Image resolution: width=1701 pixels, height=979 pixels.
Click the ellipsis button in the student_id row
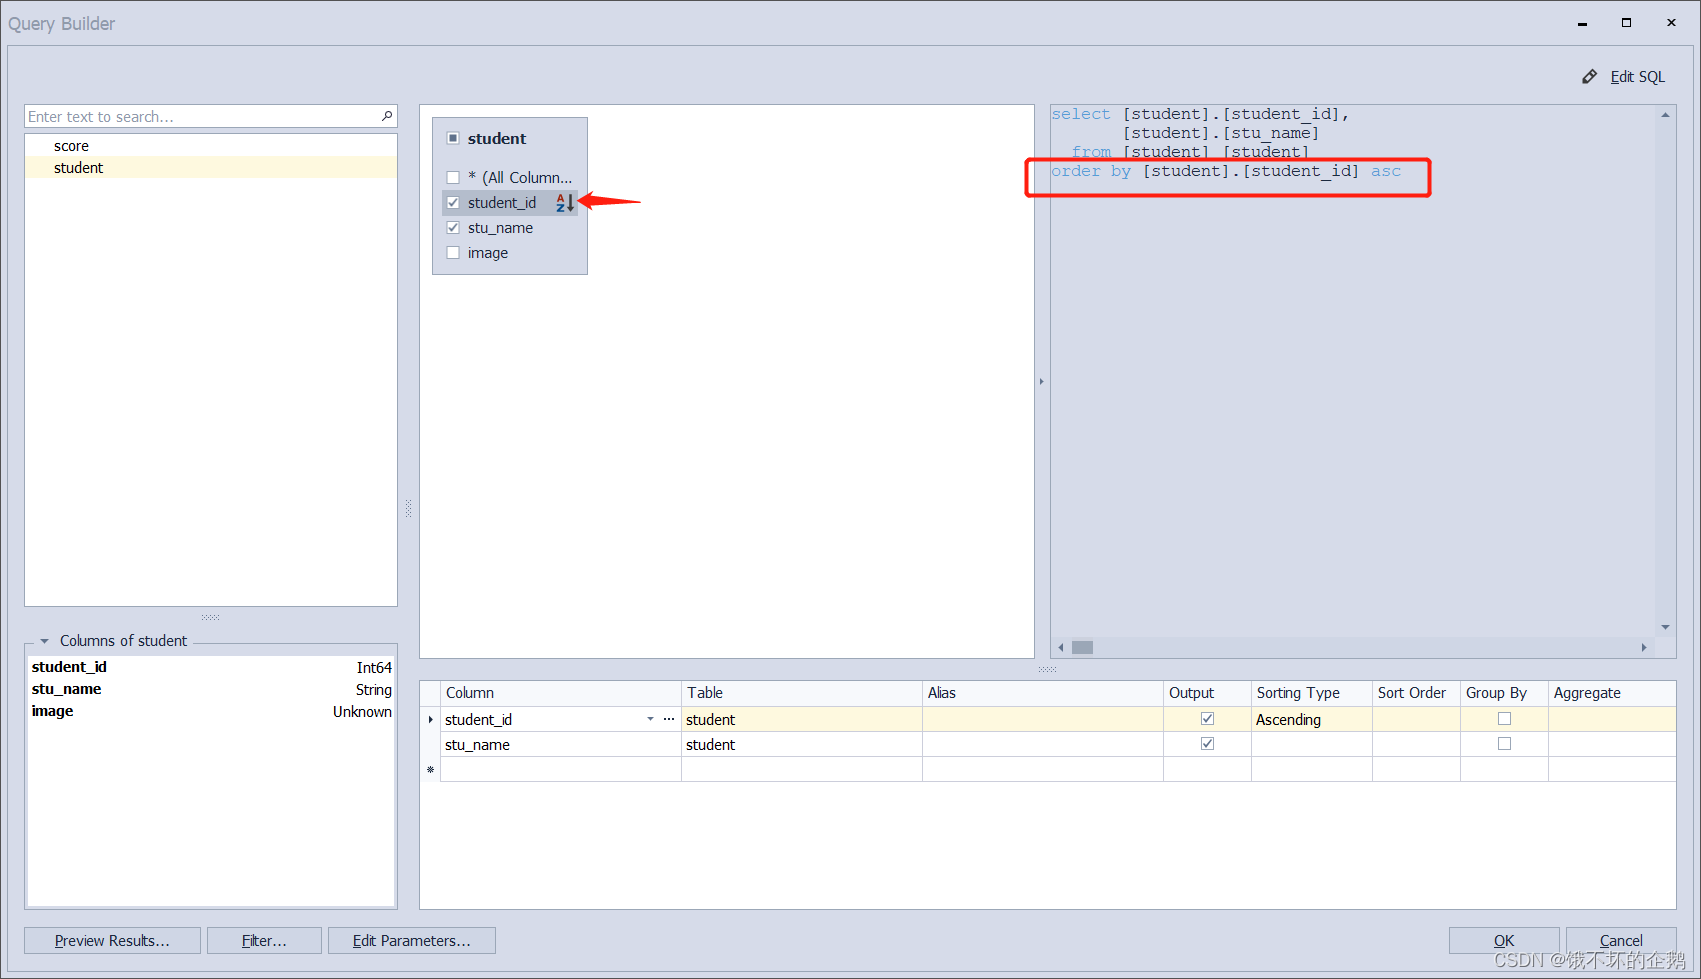(669, 719)
